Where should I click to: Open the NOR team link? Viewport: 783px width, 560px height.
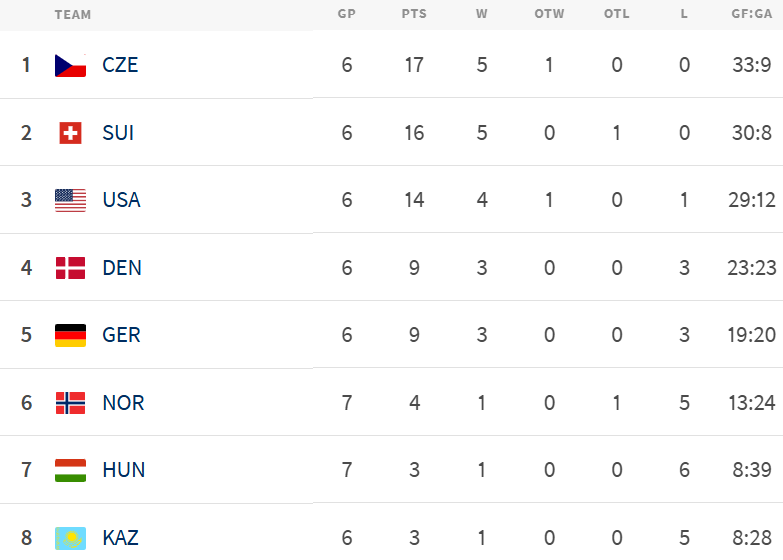pos(123,403)
